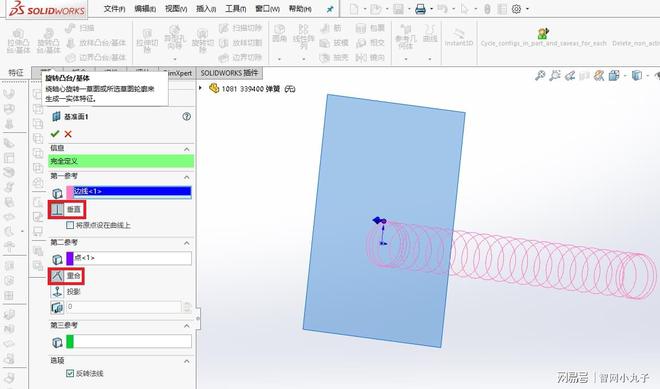Collapse the 第二参考 section
Image resolution: width=660 pixels, height=389 pixels.
(x=187, y=243)
